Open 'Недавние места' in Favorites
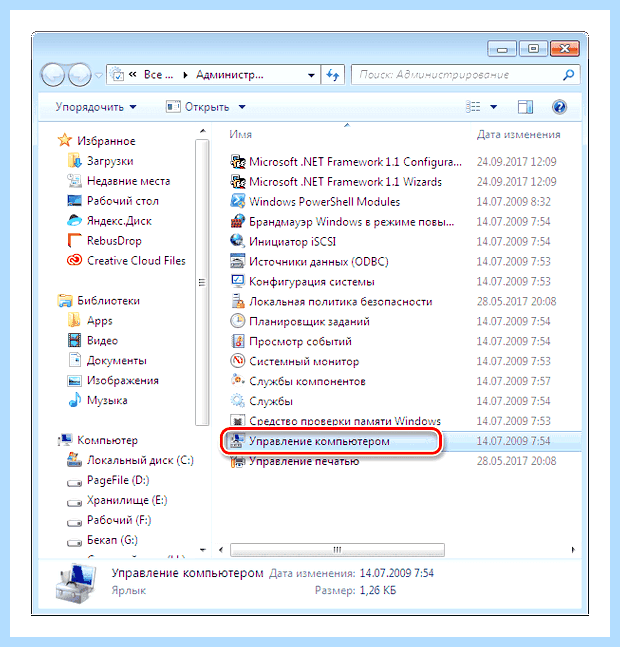Viewport: 620px width, 647px height. click(x=118, y=181)
